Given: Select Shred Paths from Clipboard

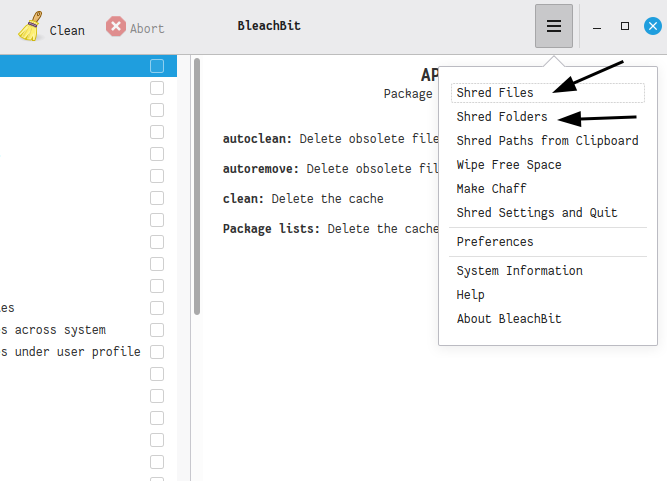Looking at the screenshot, I should [547, 141].
